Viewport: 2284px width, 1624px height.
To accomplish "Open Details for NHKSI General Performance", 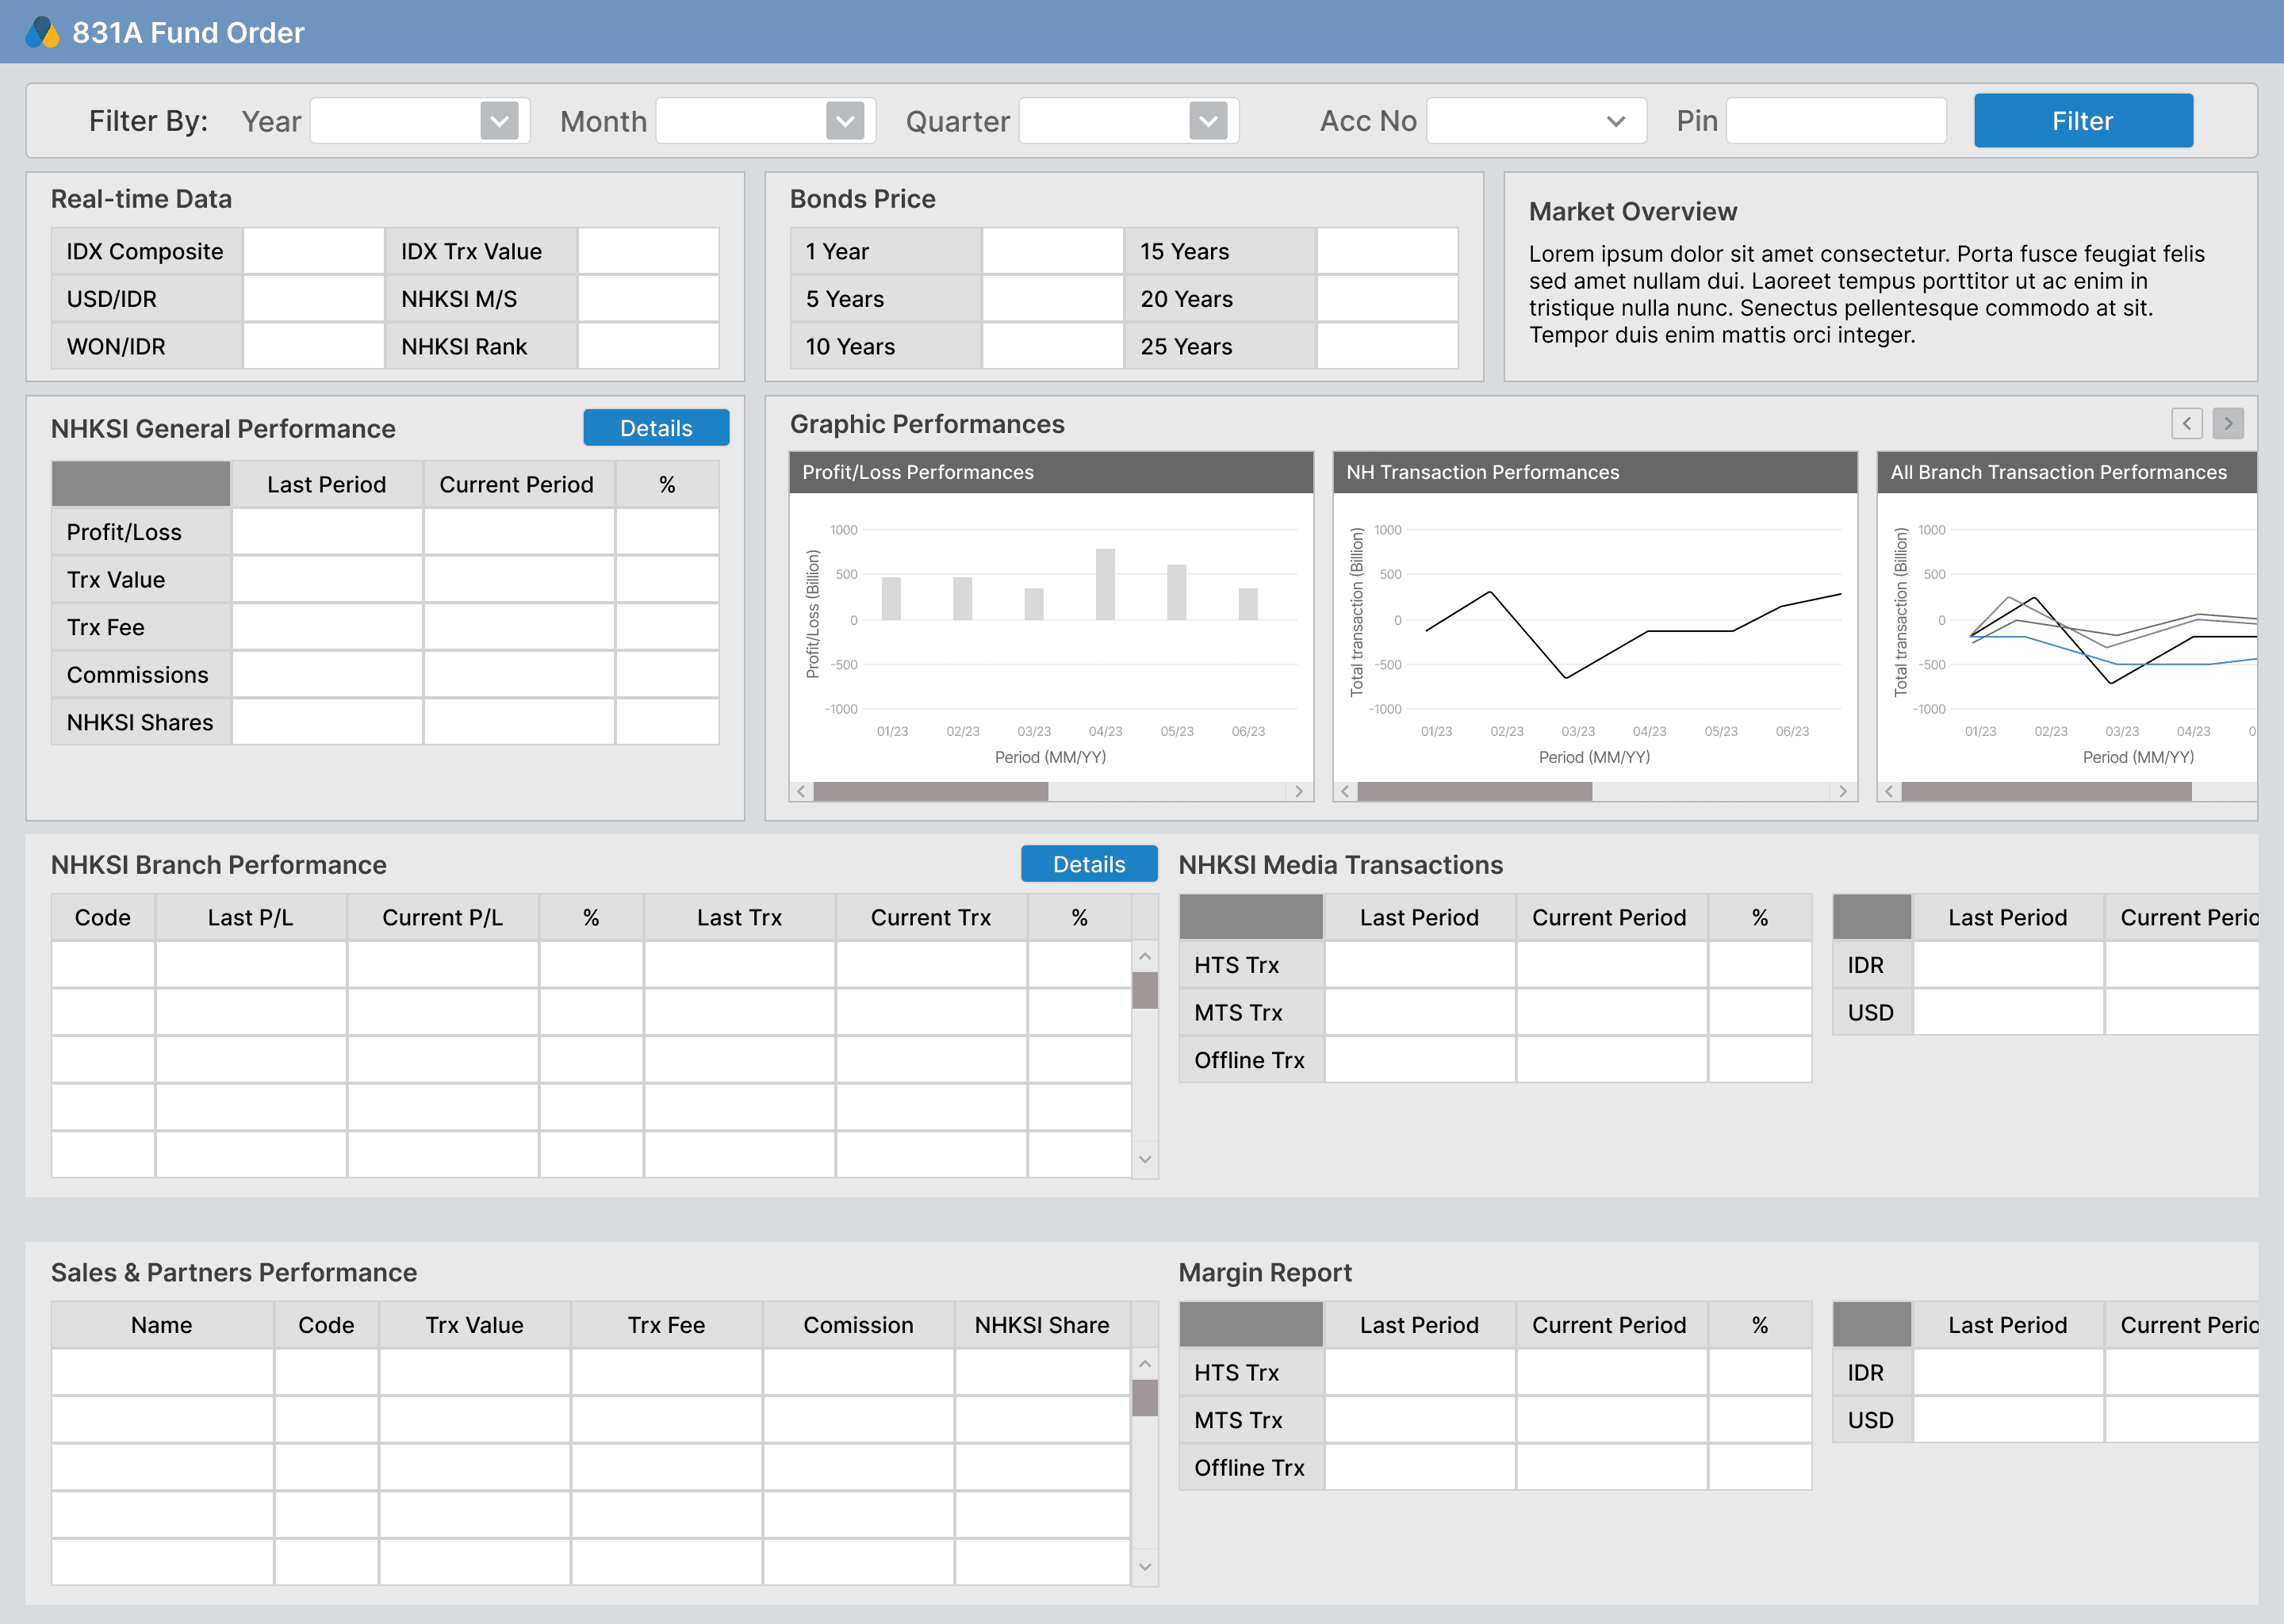I will coord(656,428).
